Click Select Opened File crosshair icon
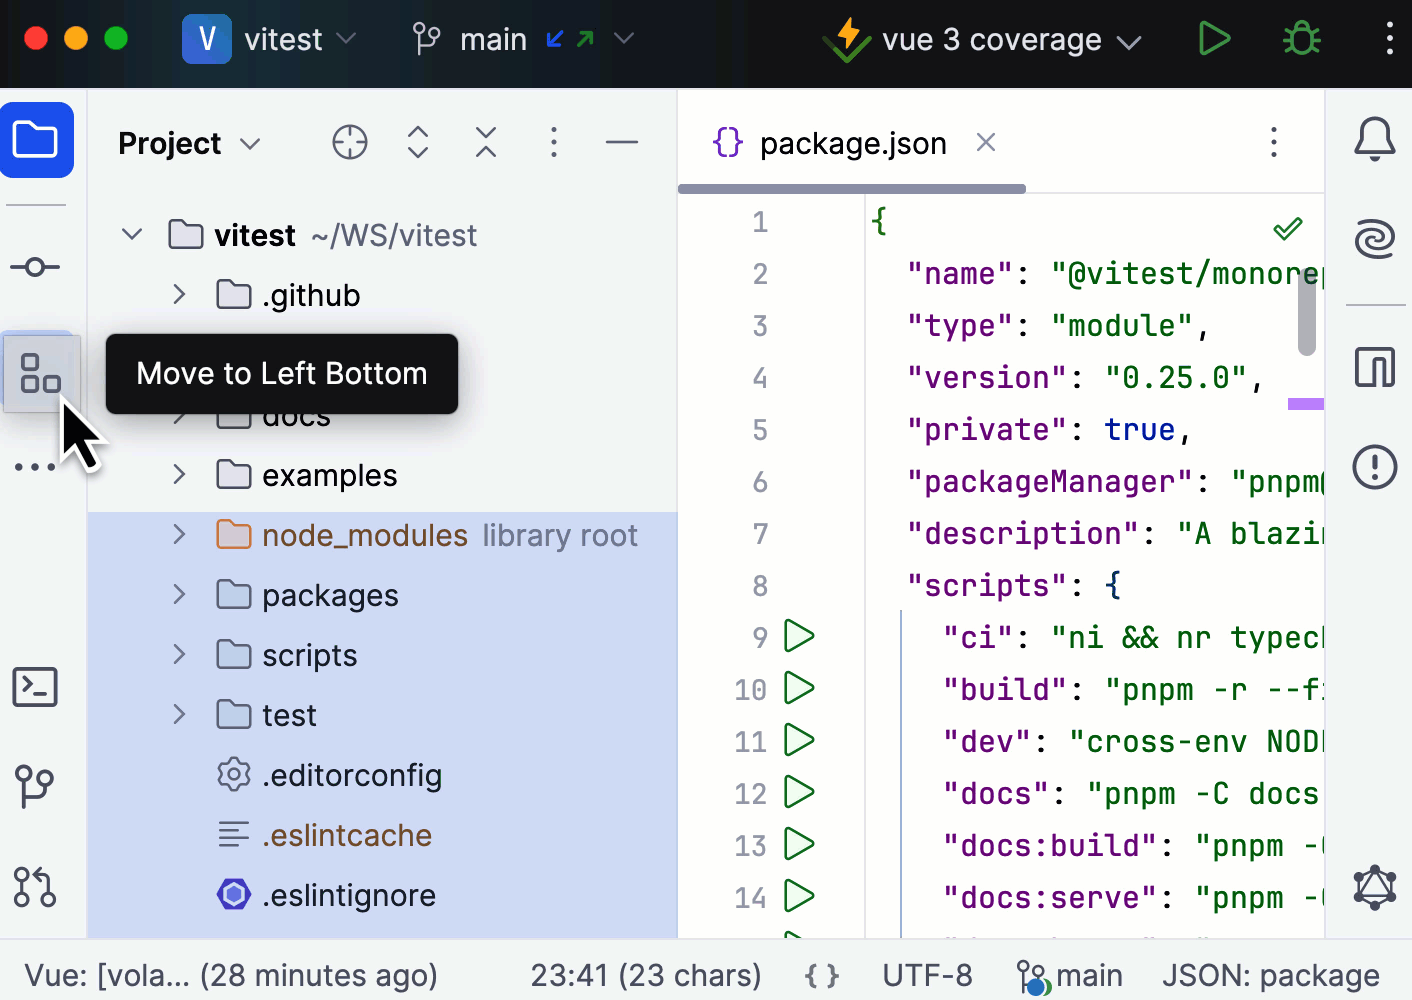 349,143
